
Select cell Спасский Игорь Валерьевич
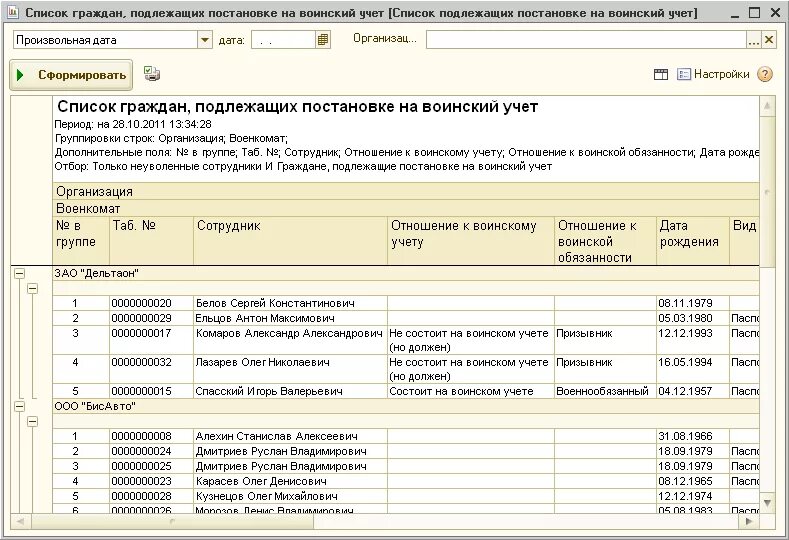(290, 391)
